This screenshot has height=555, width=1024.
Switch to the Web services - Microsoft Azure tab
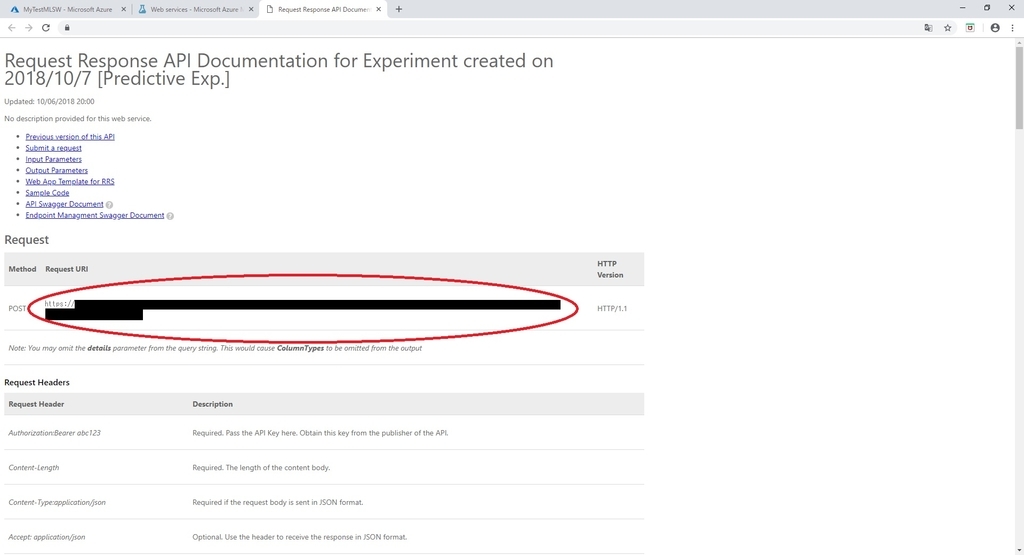click(195, 9)
